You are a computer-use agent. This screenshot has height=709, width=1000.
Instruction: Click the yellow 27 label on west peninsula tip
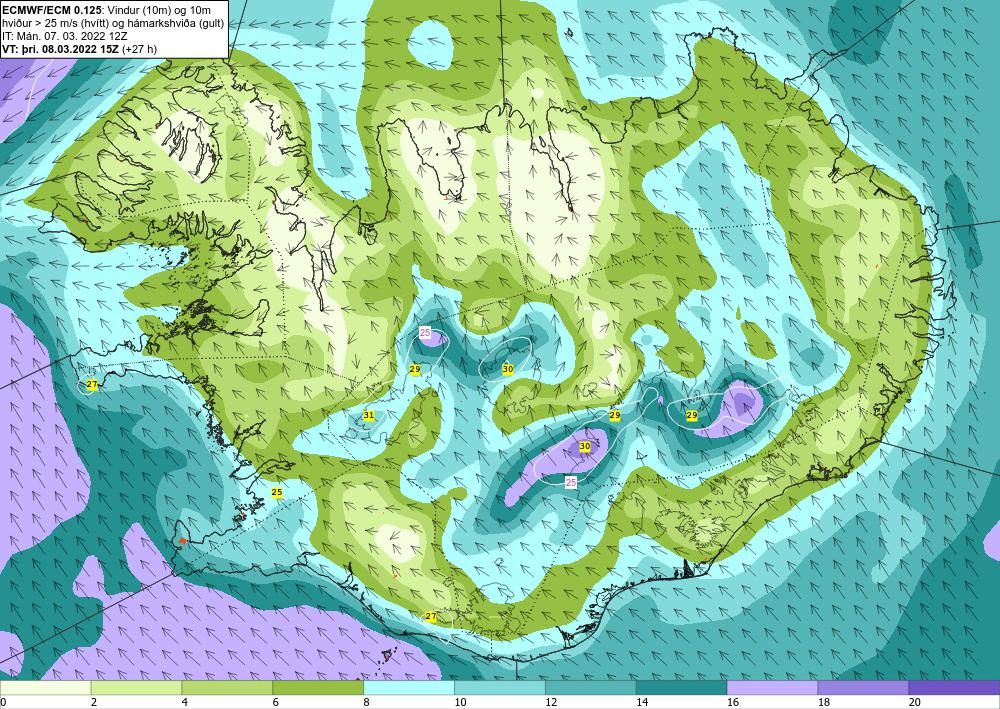coord(92,384)
